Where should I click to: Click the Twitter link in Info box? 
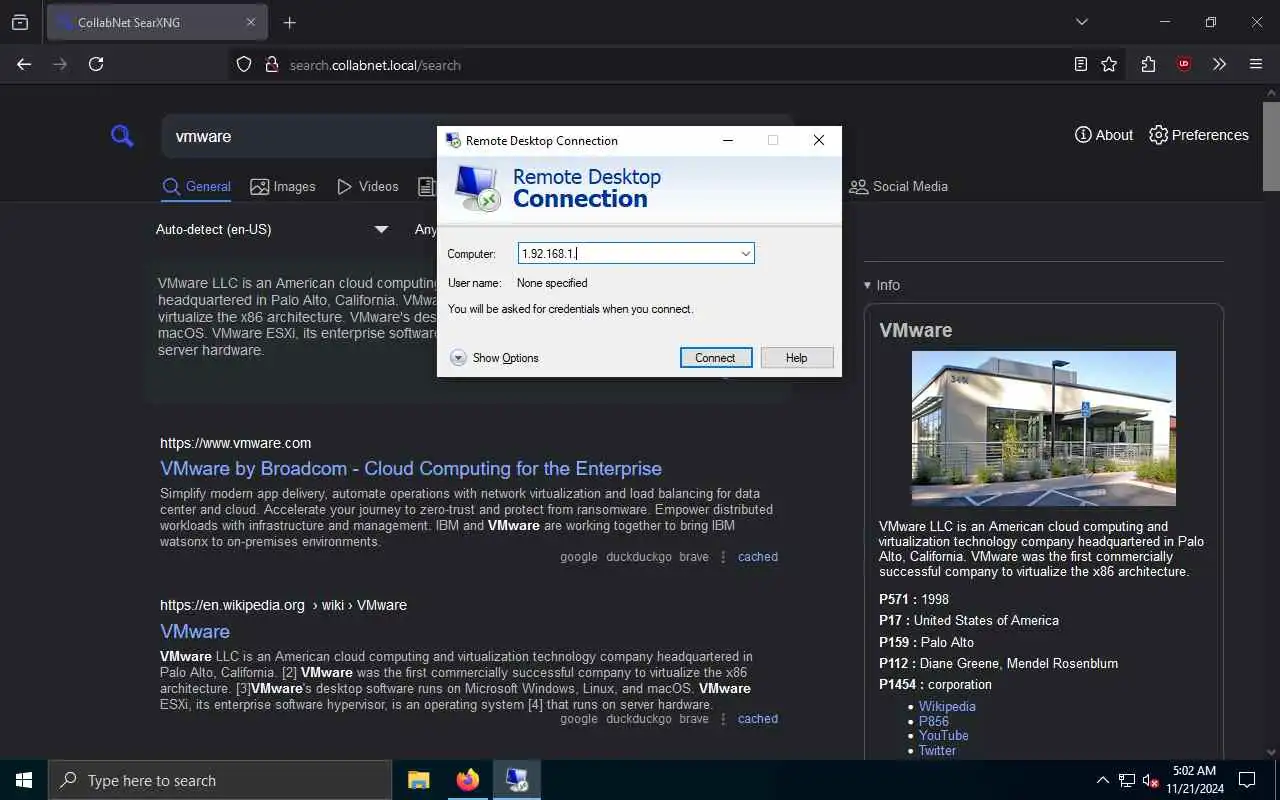click(x=937, y=750)
